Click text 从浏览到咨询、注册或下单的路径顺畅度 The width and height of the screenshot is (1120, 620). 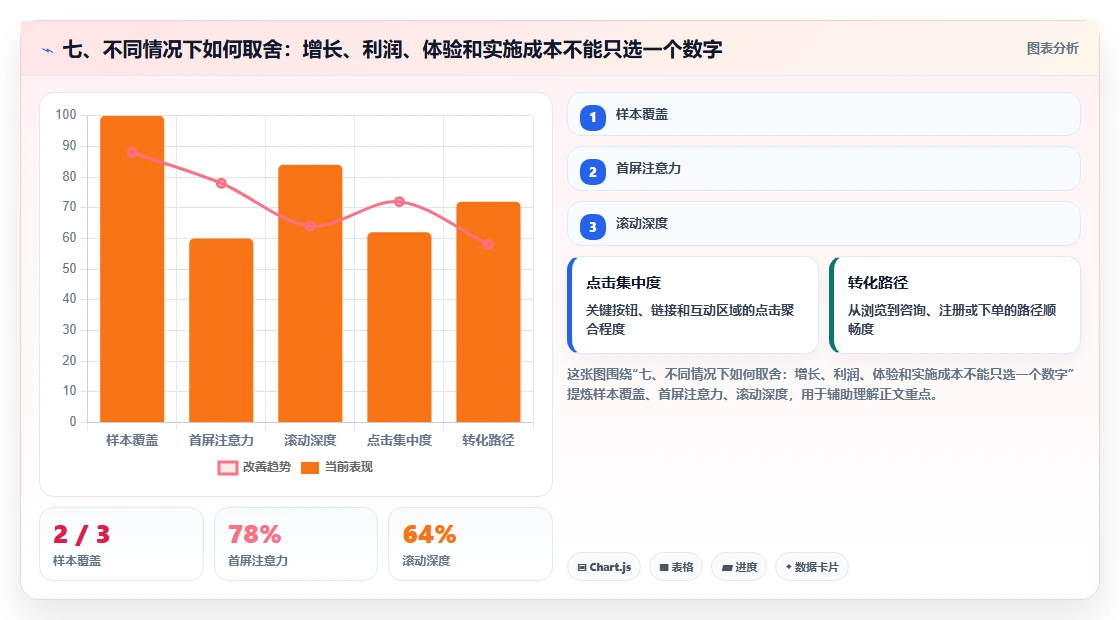(951, 320)
